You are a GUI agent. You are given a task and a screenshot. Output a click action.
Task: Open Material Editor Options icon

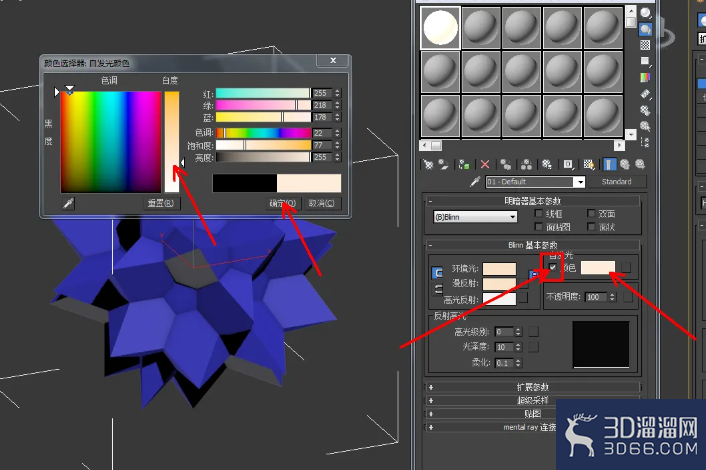click(645, 110)
